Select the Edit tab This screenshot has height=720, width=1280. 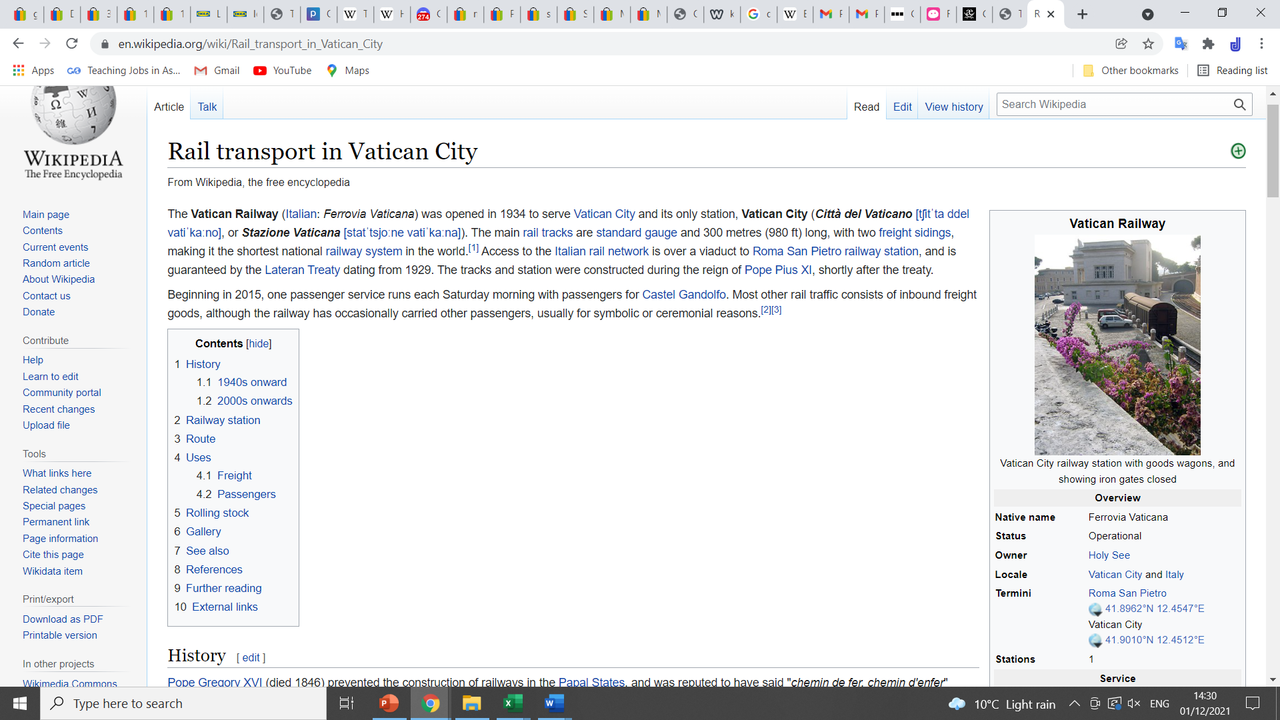pyautogui.click(x=903, y=107)
